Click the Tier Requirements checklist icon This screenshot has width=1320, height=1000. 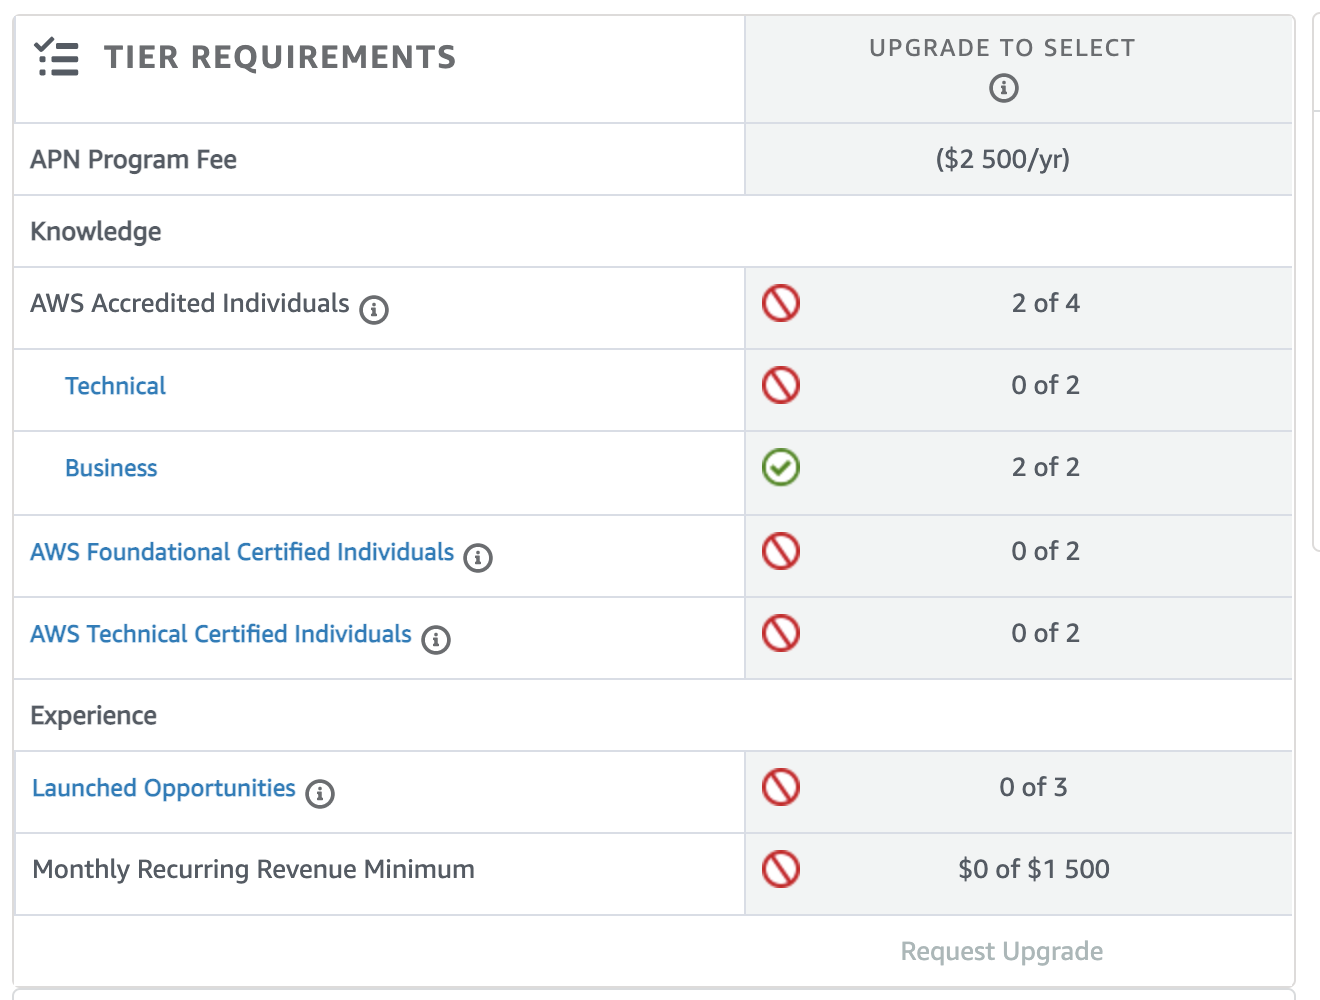click(x=57, y=58)
